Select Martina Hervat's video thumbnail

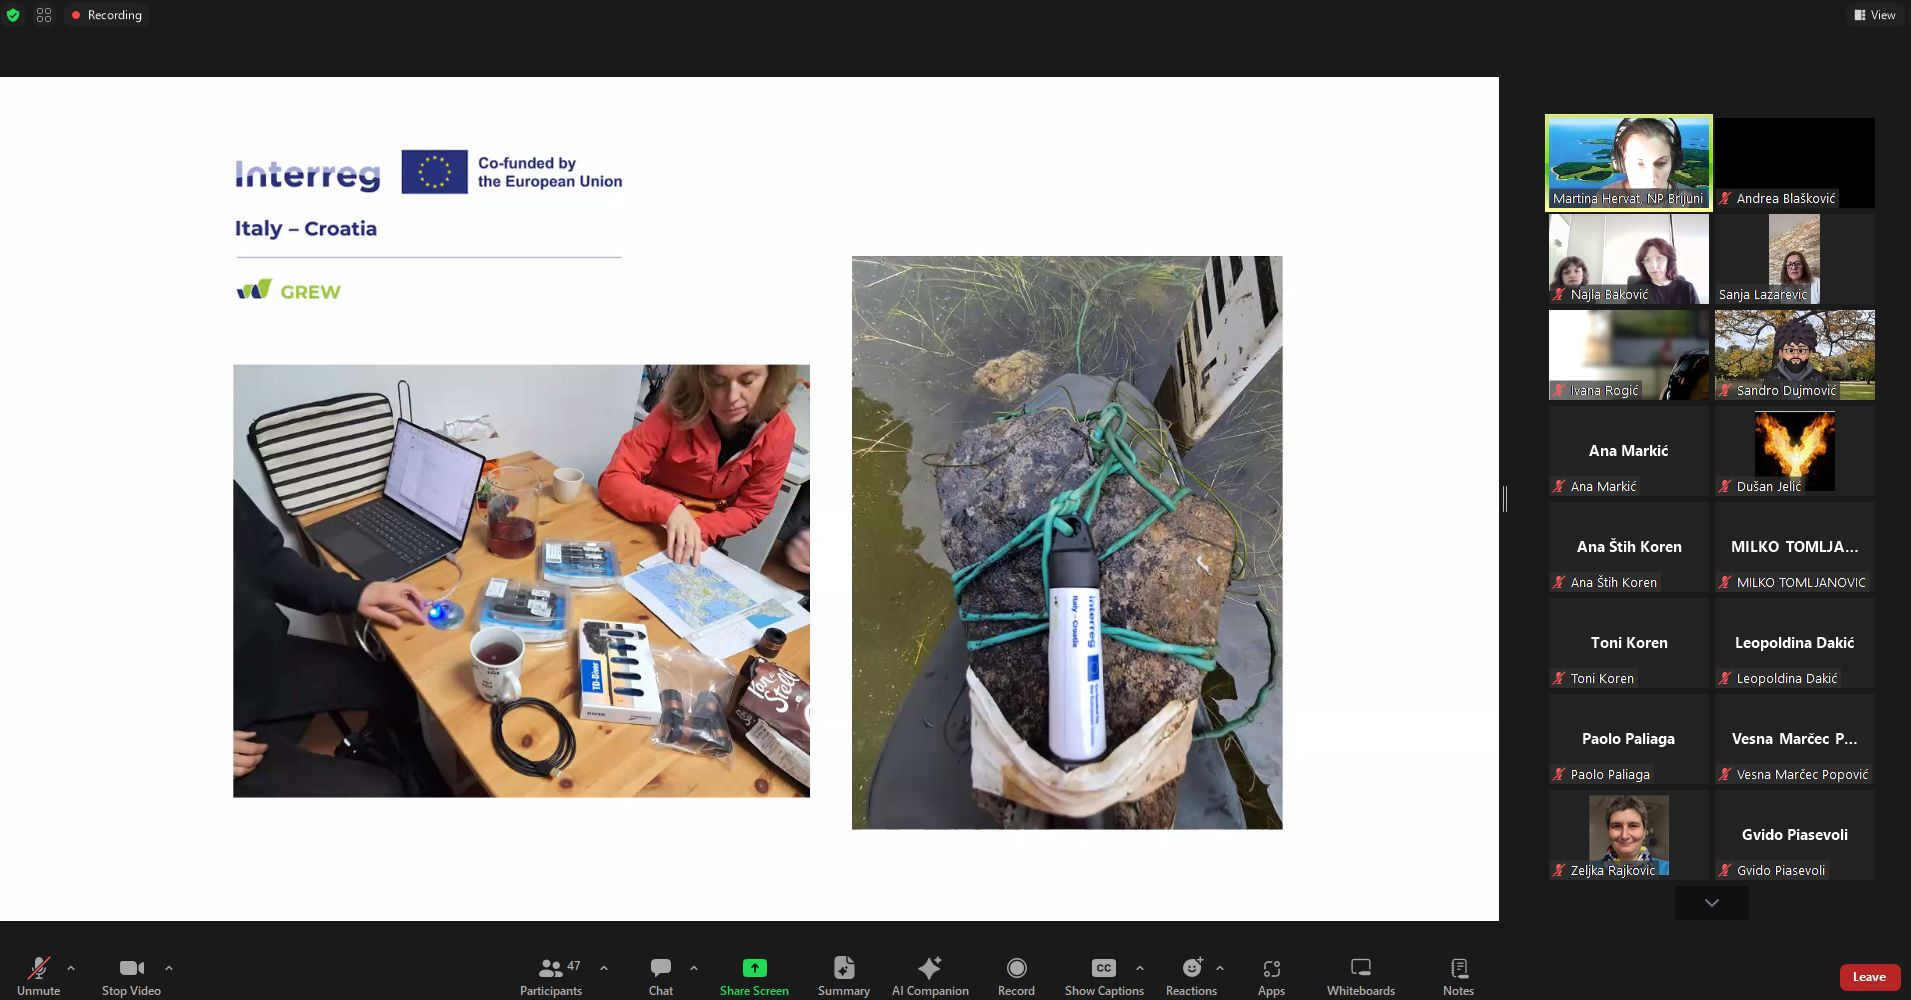point(1628,162)
